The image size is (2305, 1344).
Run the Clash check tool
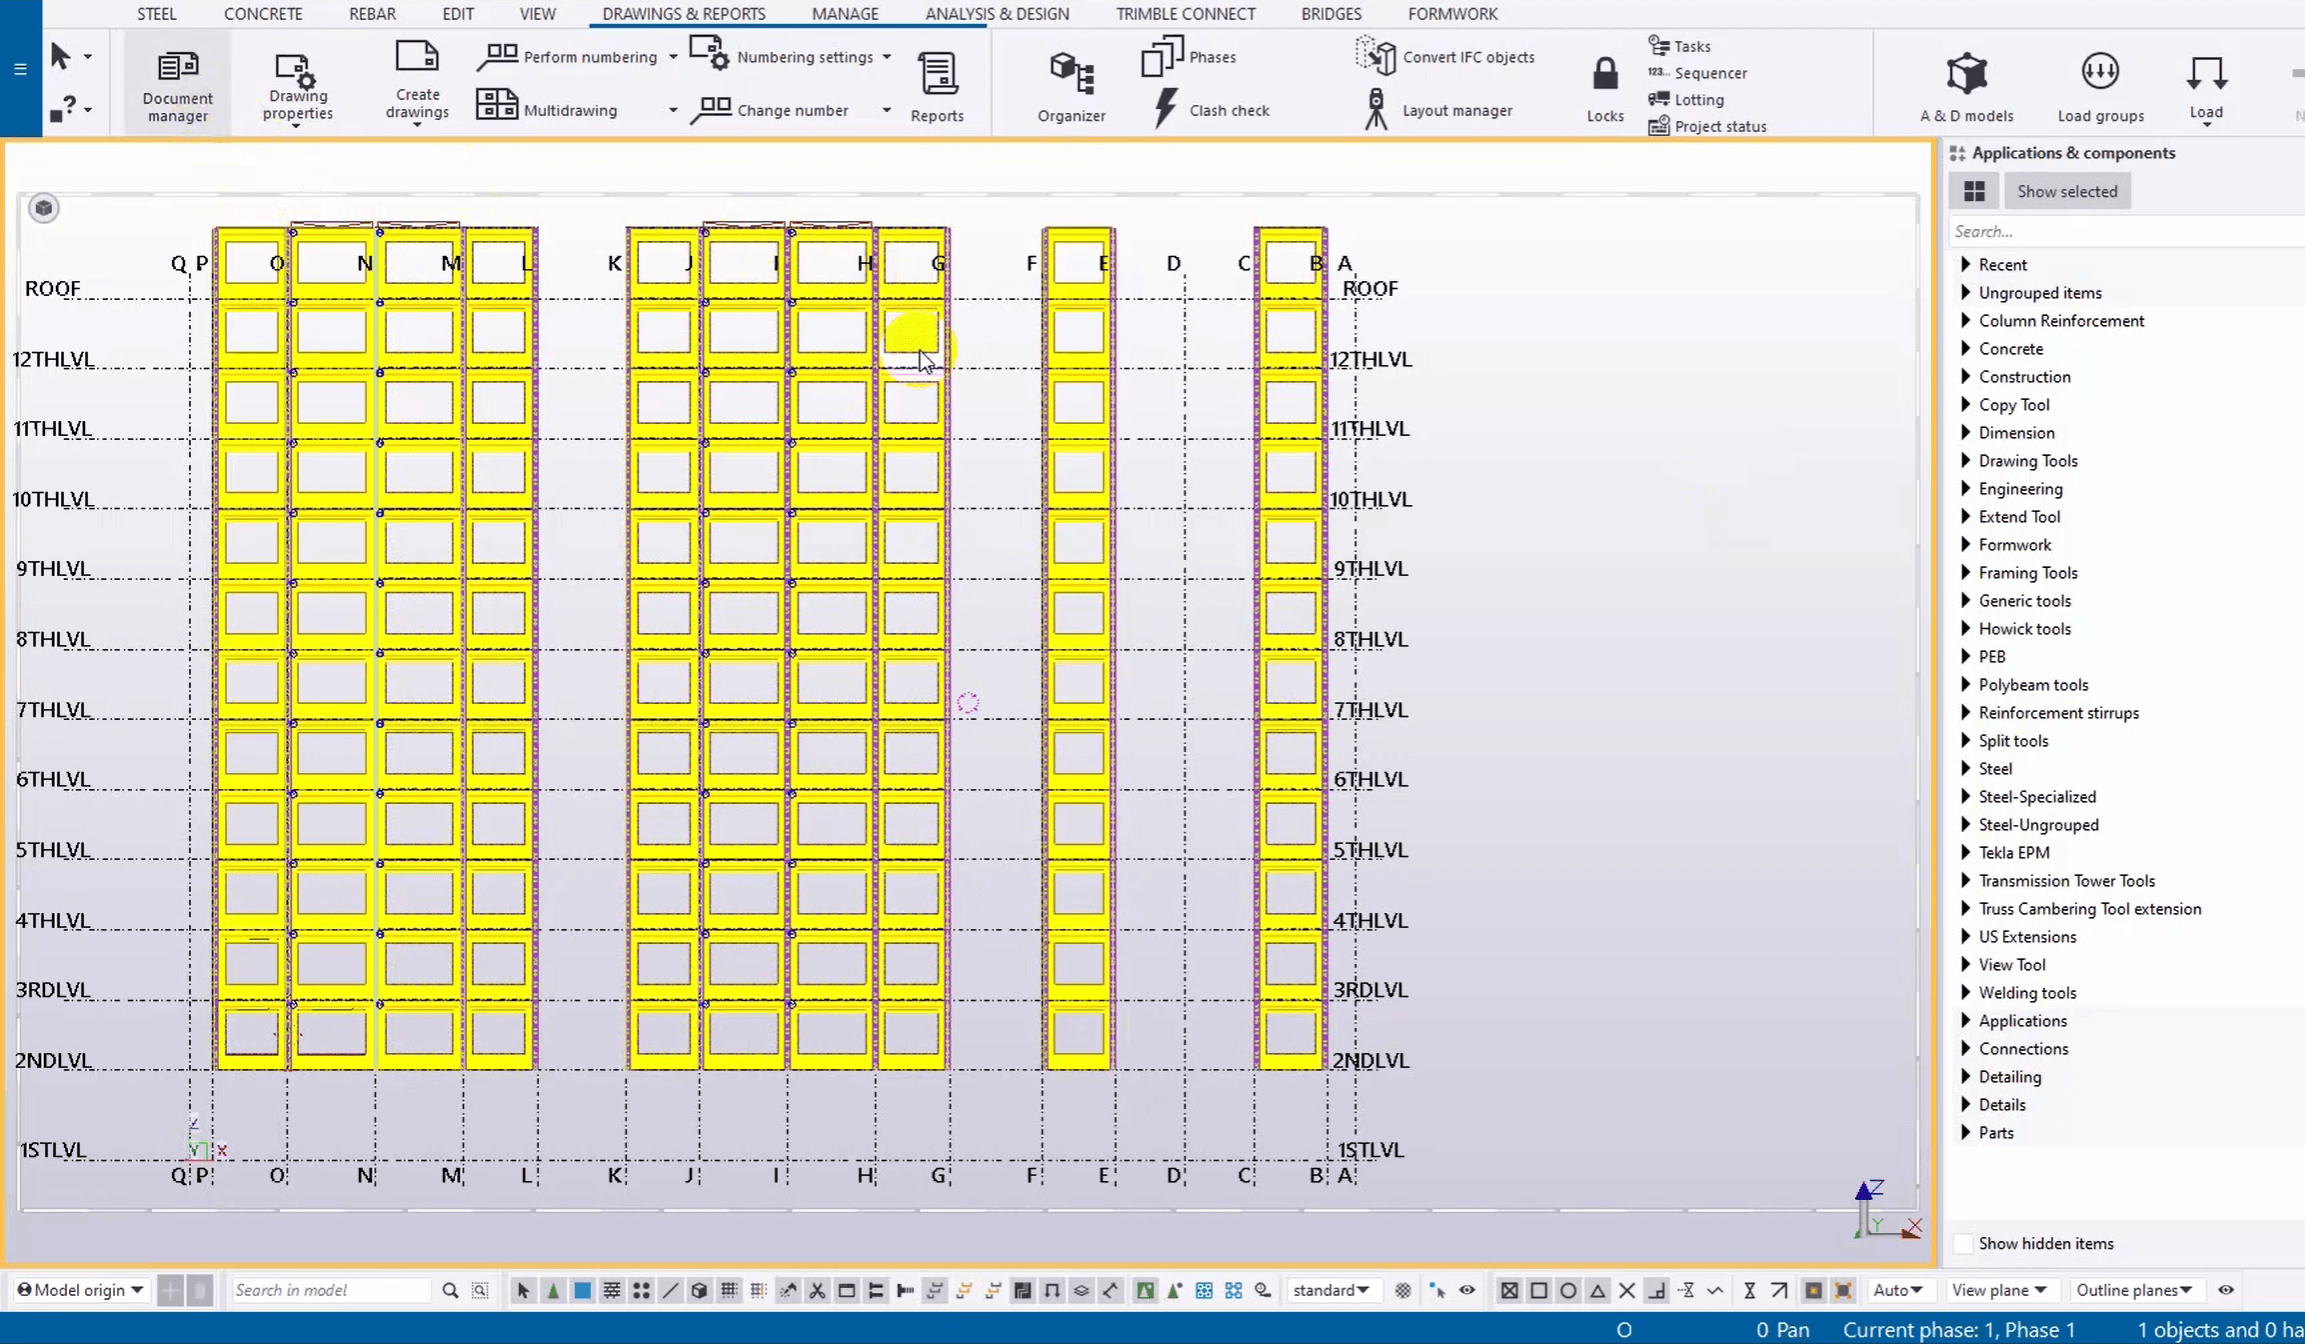click(1166, 109)
